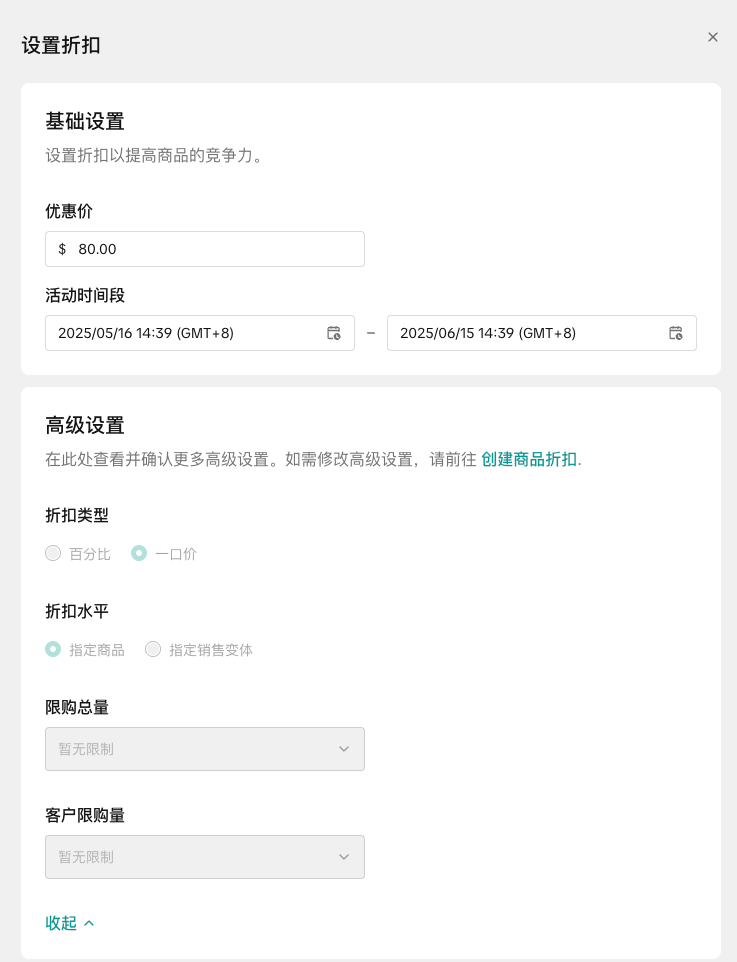Click the 基础设置 section heading

pyautogui.click(x=85, y=121)
